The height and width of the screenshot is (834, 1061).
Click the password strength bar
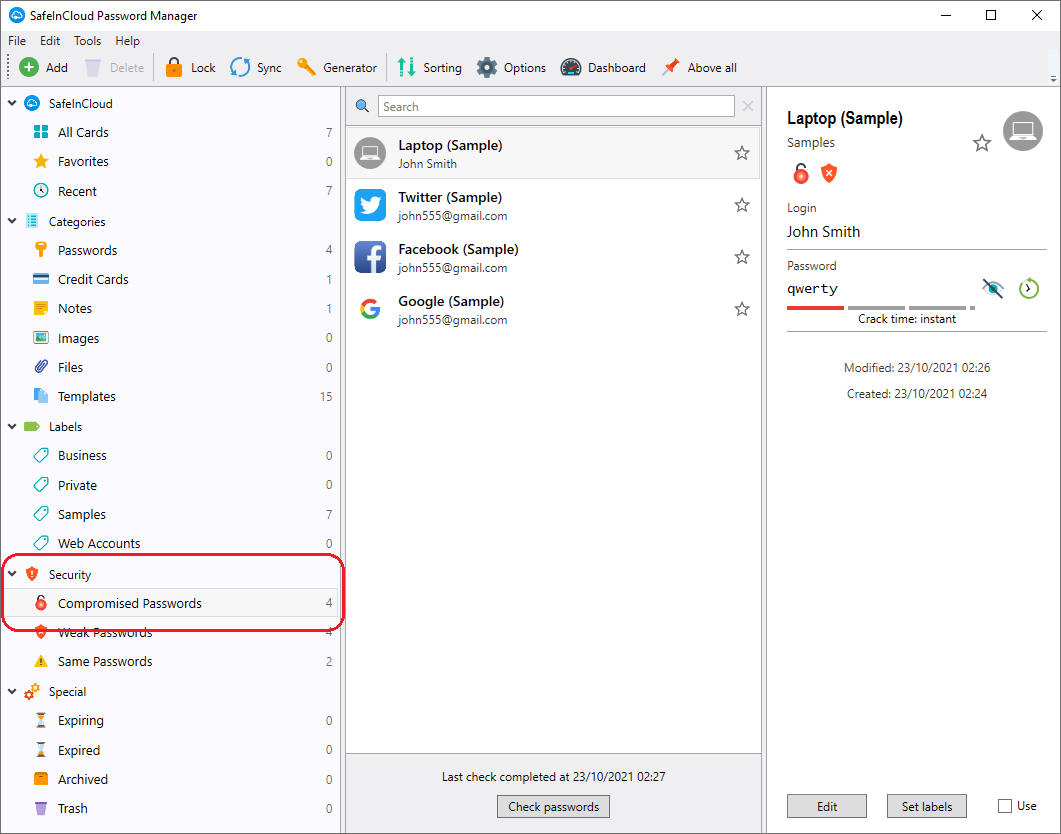tap(880, 308)
